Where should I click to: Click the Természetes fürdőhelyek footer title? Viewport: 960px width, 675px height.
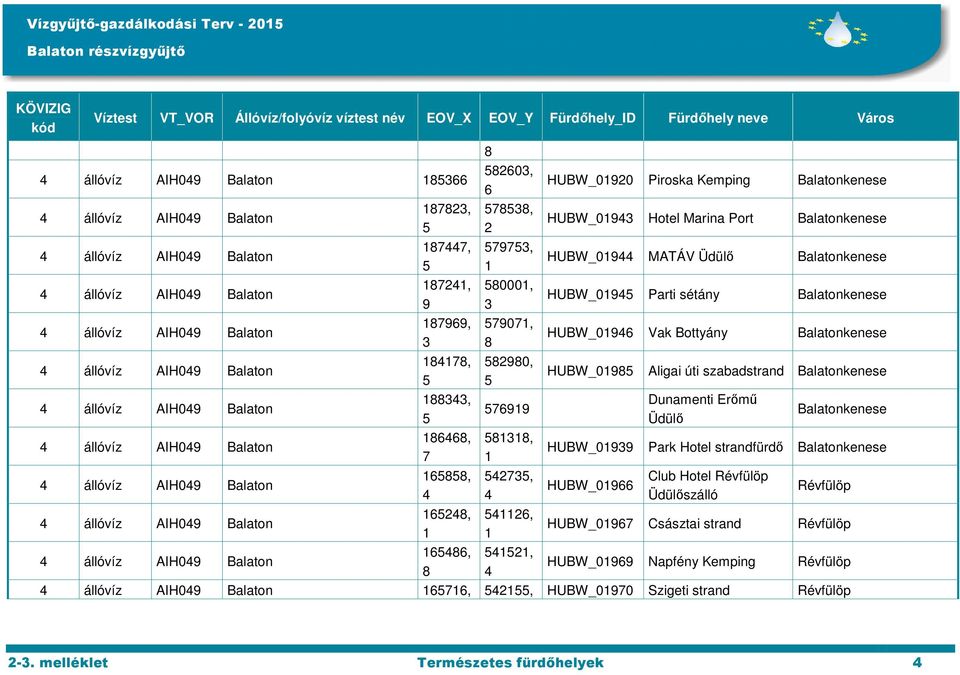click(510, 662)
